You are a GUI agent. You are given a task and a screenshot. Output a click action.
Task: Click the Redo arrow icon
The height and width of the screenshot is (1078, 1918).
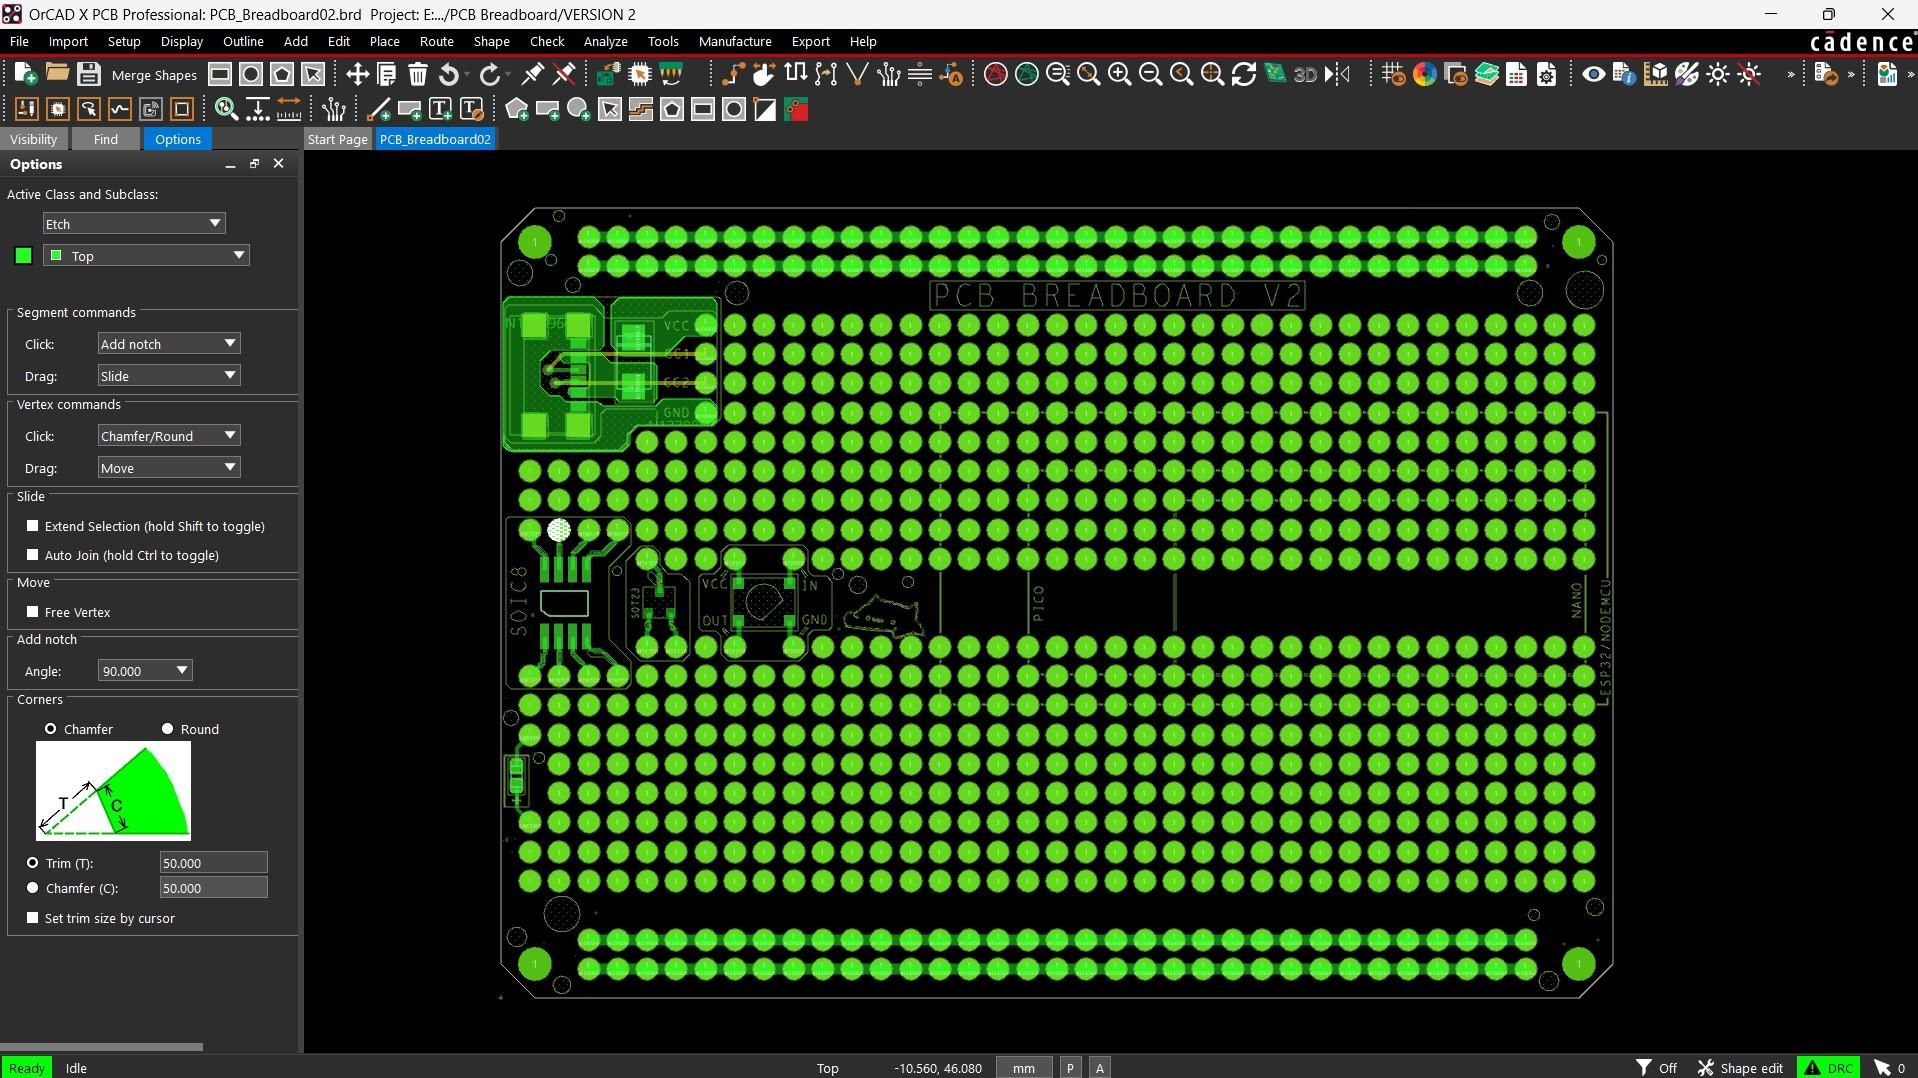tap(490, 74)
